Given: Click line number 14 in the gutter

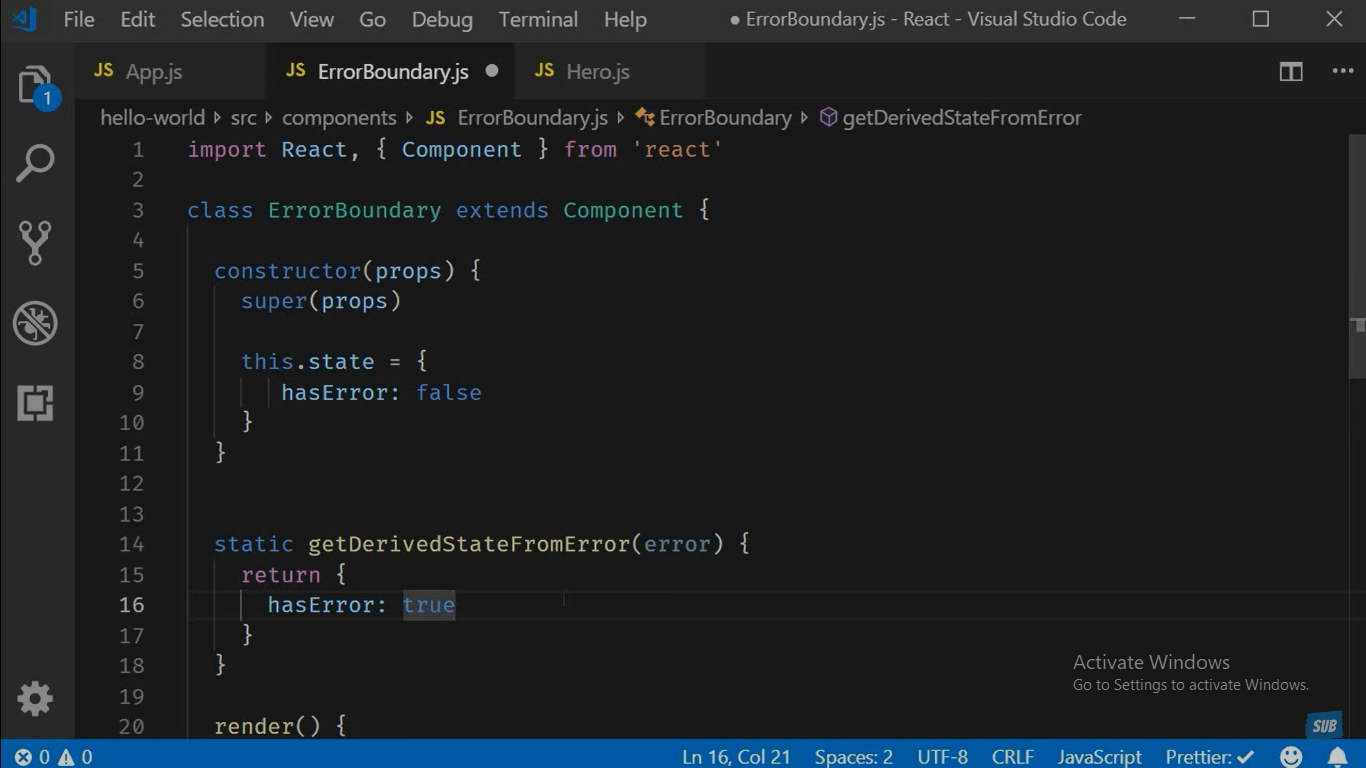Looking at the screenshot, I should [131, 544].
